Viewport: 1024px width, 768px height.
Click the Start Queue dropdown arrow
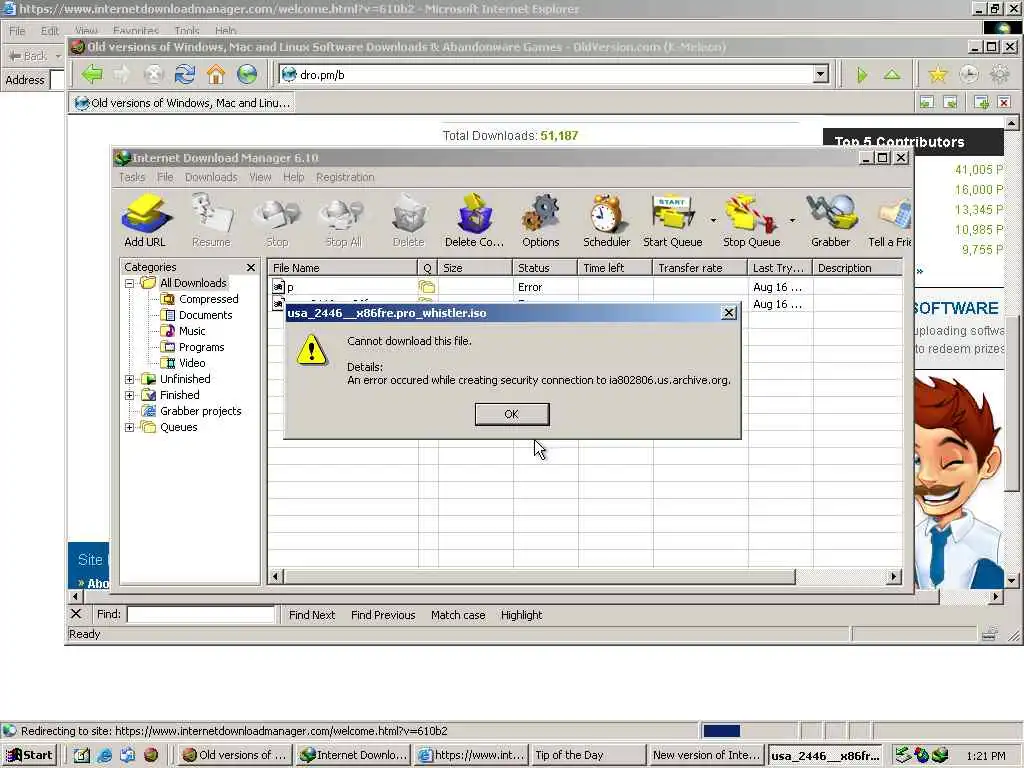[713, 221]
